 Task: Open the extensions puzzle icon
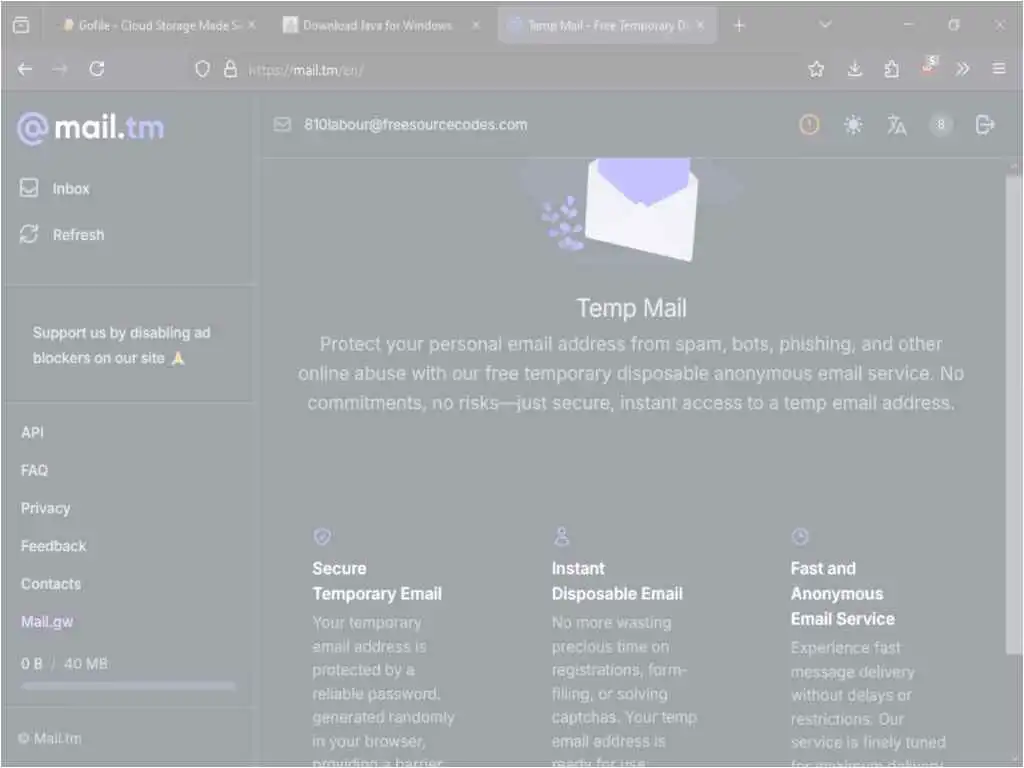pos(891,69)
